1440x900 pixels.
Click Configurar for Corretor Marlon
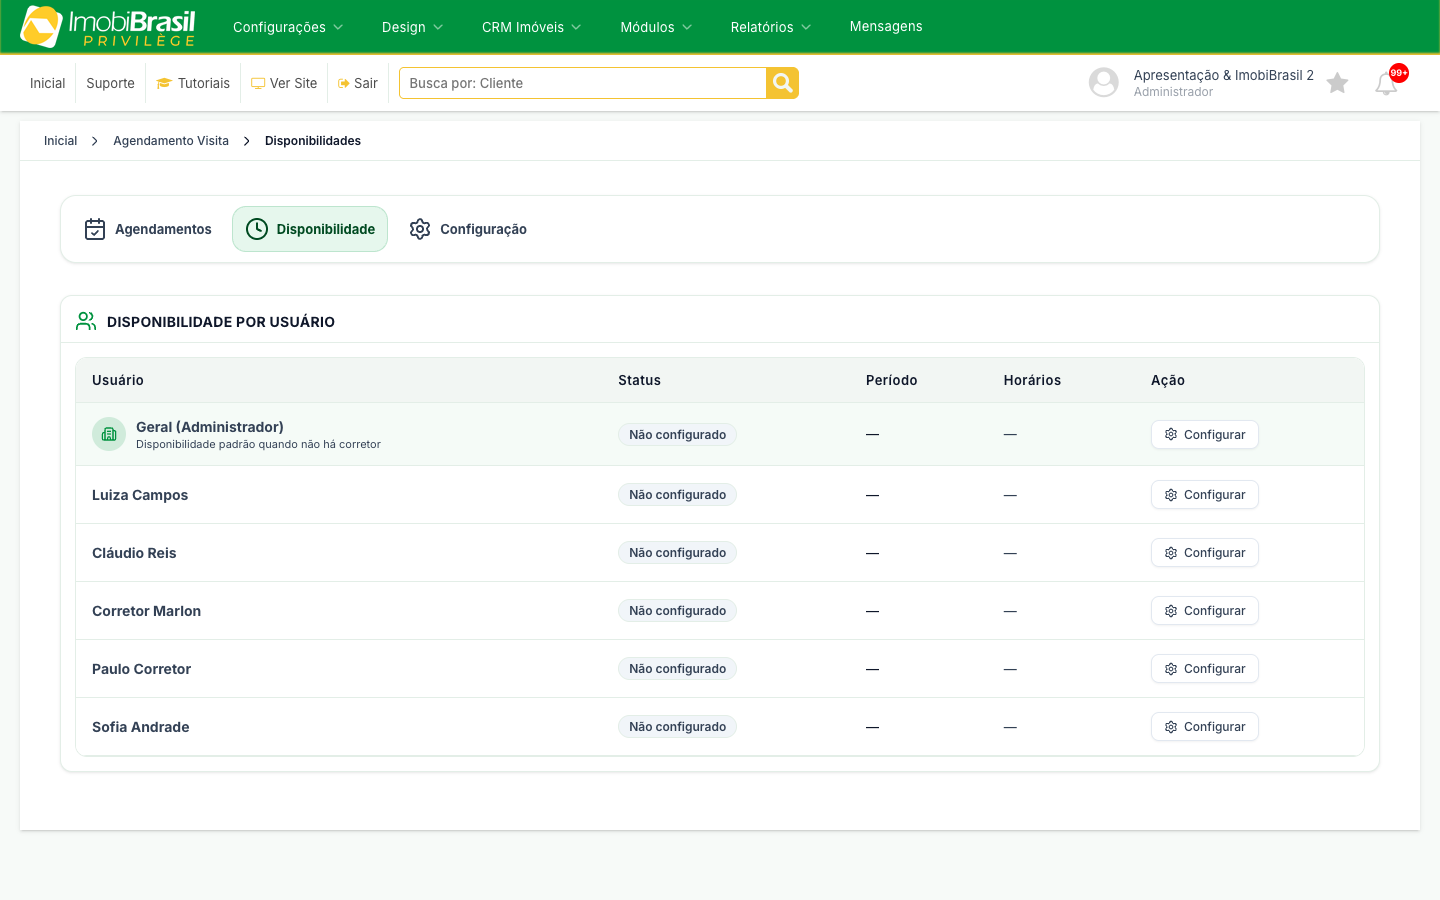pyautogui.click(x=1204, y=611)
